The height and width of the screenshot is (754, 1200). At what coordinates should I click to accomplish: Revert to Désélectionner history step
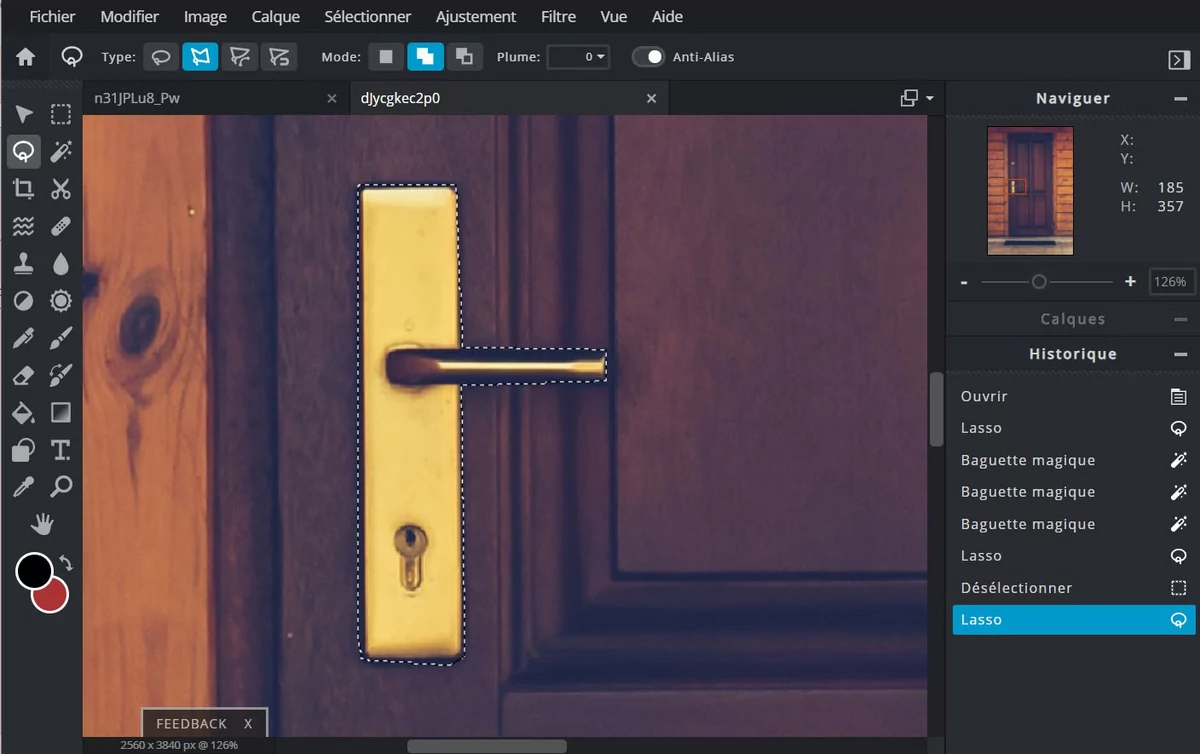coord(1073,588)
